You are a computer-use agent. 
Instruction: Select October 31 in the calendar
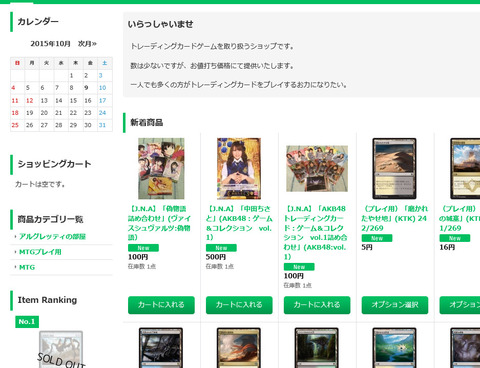[x=102, y=125]
